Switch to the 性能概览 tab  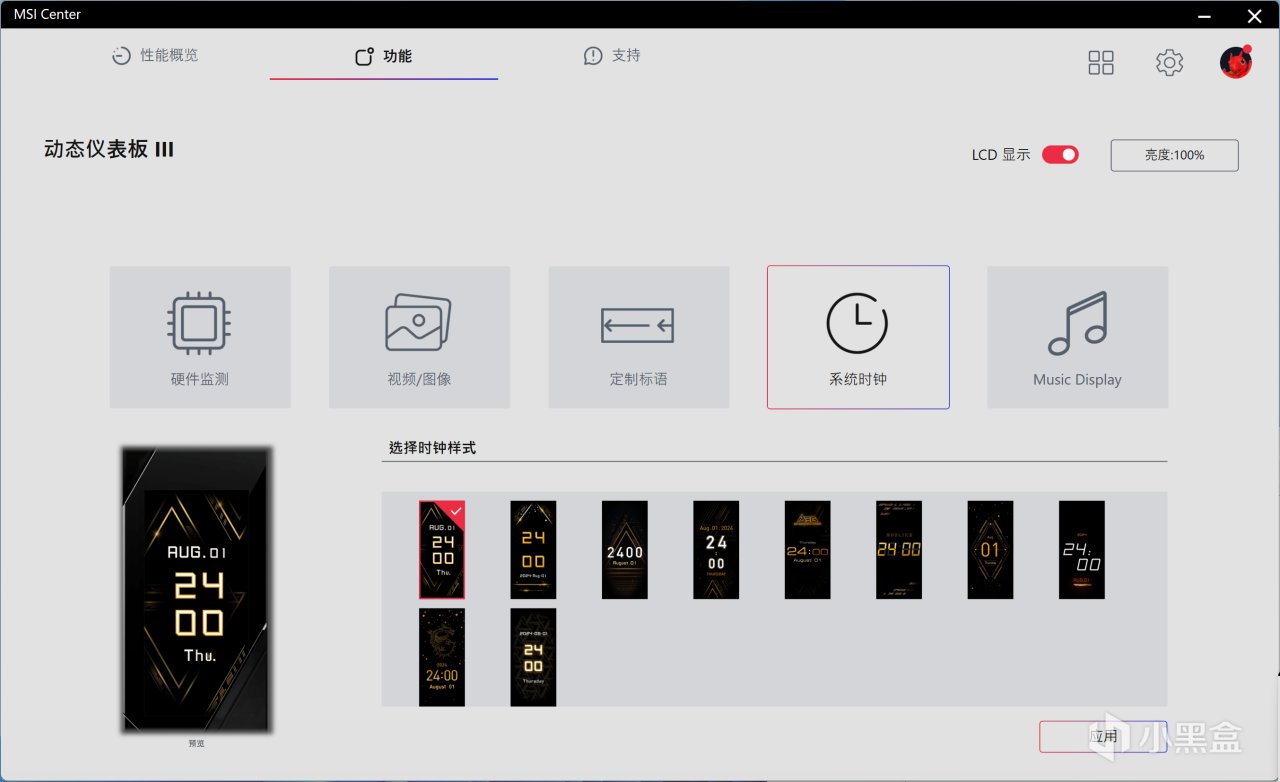(155, 56)
